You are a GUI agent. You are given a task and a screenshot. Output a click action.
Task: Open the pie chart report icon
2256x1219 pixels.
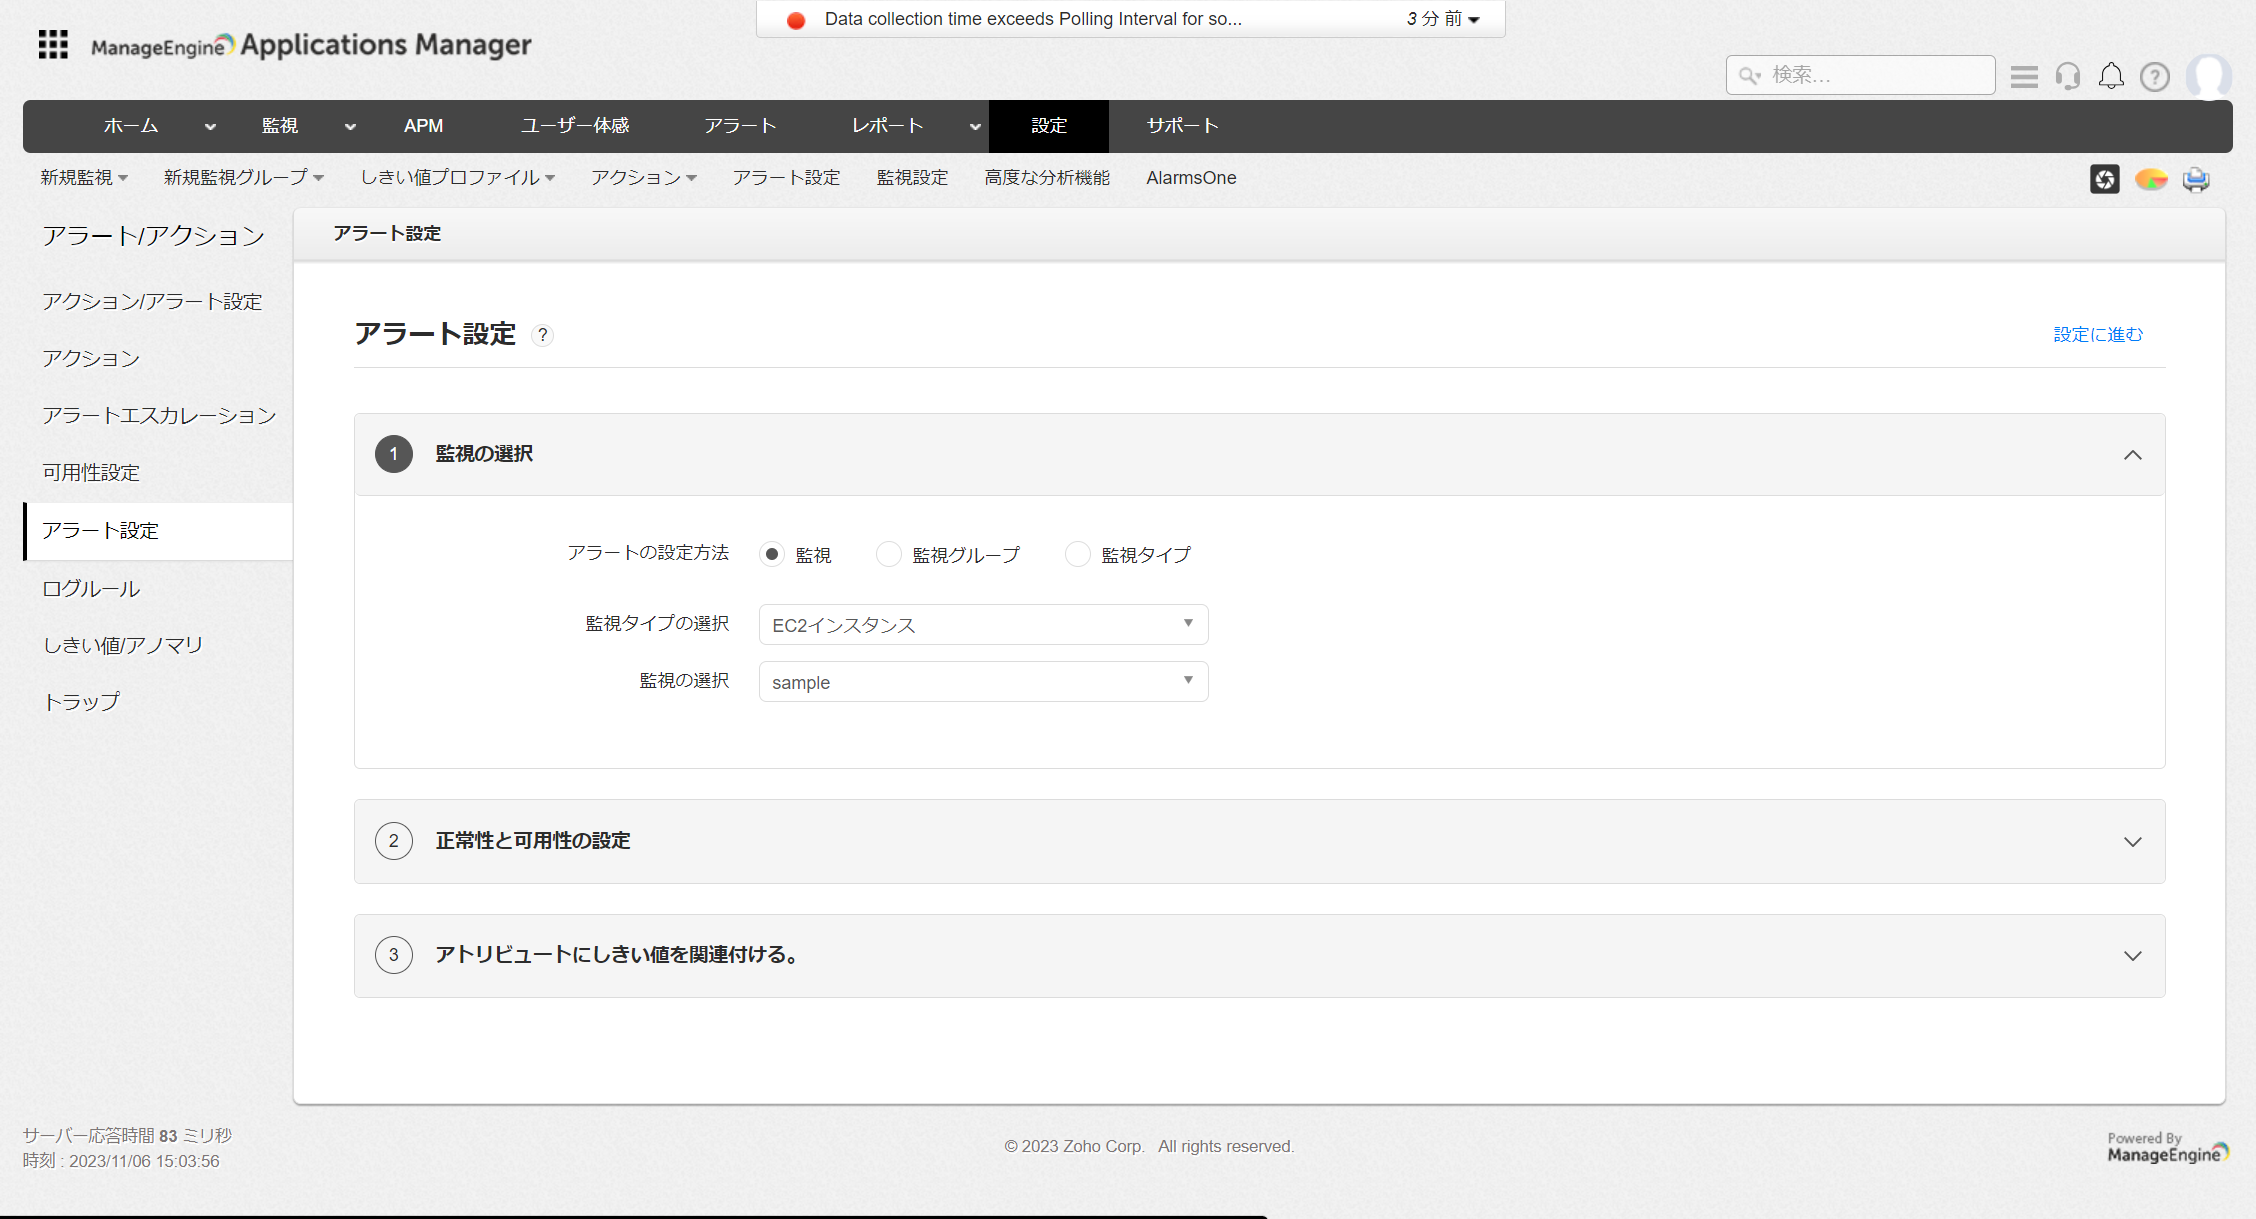tap(2150, 179)
